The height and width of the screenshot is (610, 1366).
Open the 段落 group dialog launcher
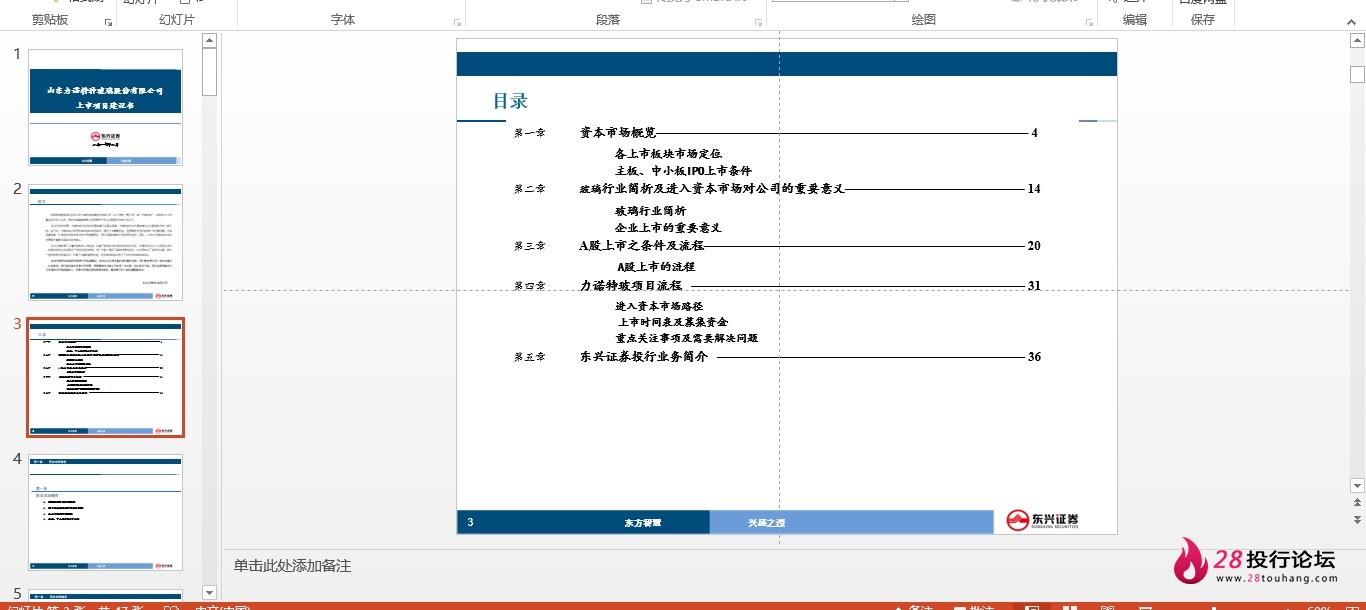[758, 21]
